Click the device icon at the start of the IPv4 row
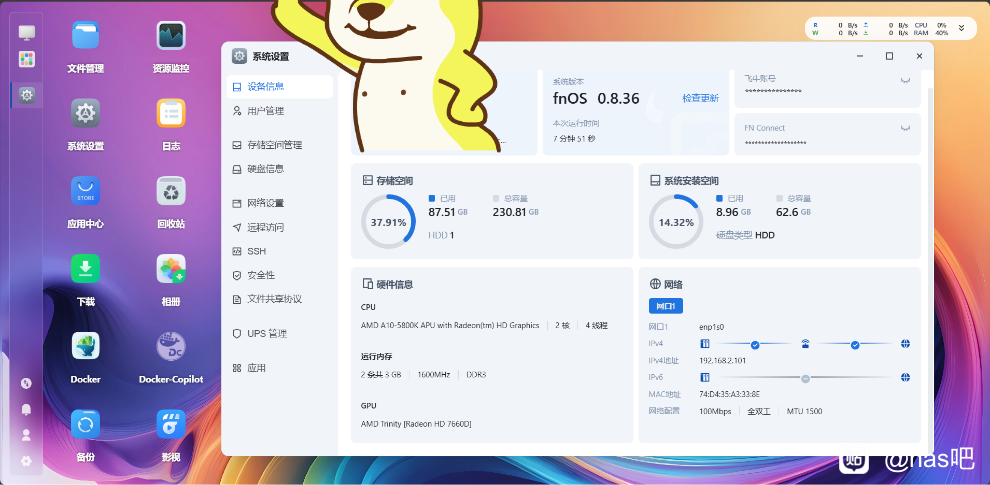 (x=705, y=344)
